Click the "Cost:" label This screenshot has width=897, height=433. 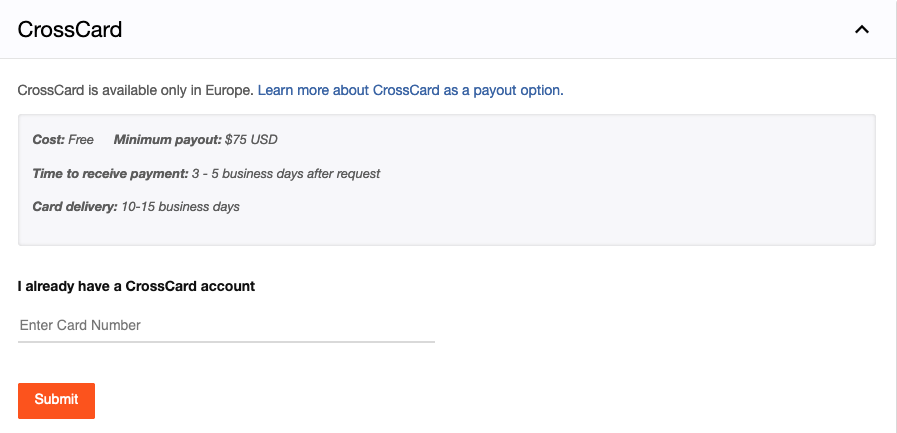tap(48, 140)
